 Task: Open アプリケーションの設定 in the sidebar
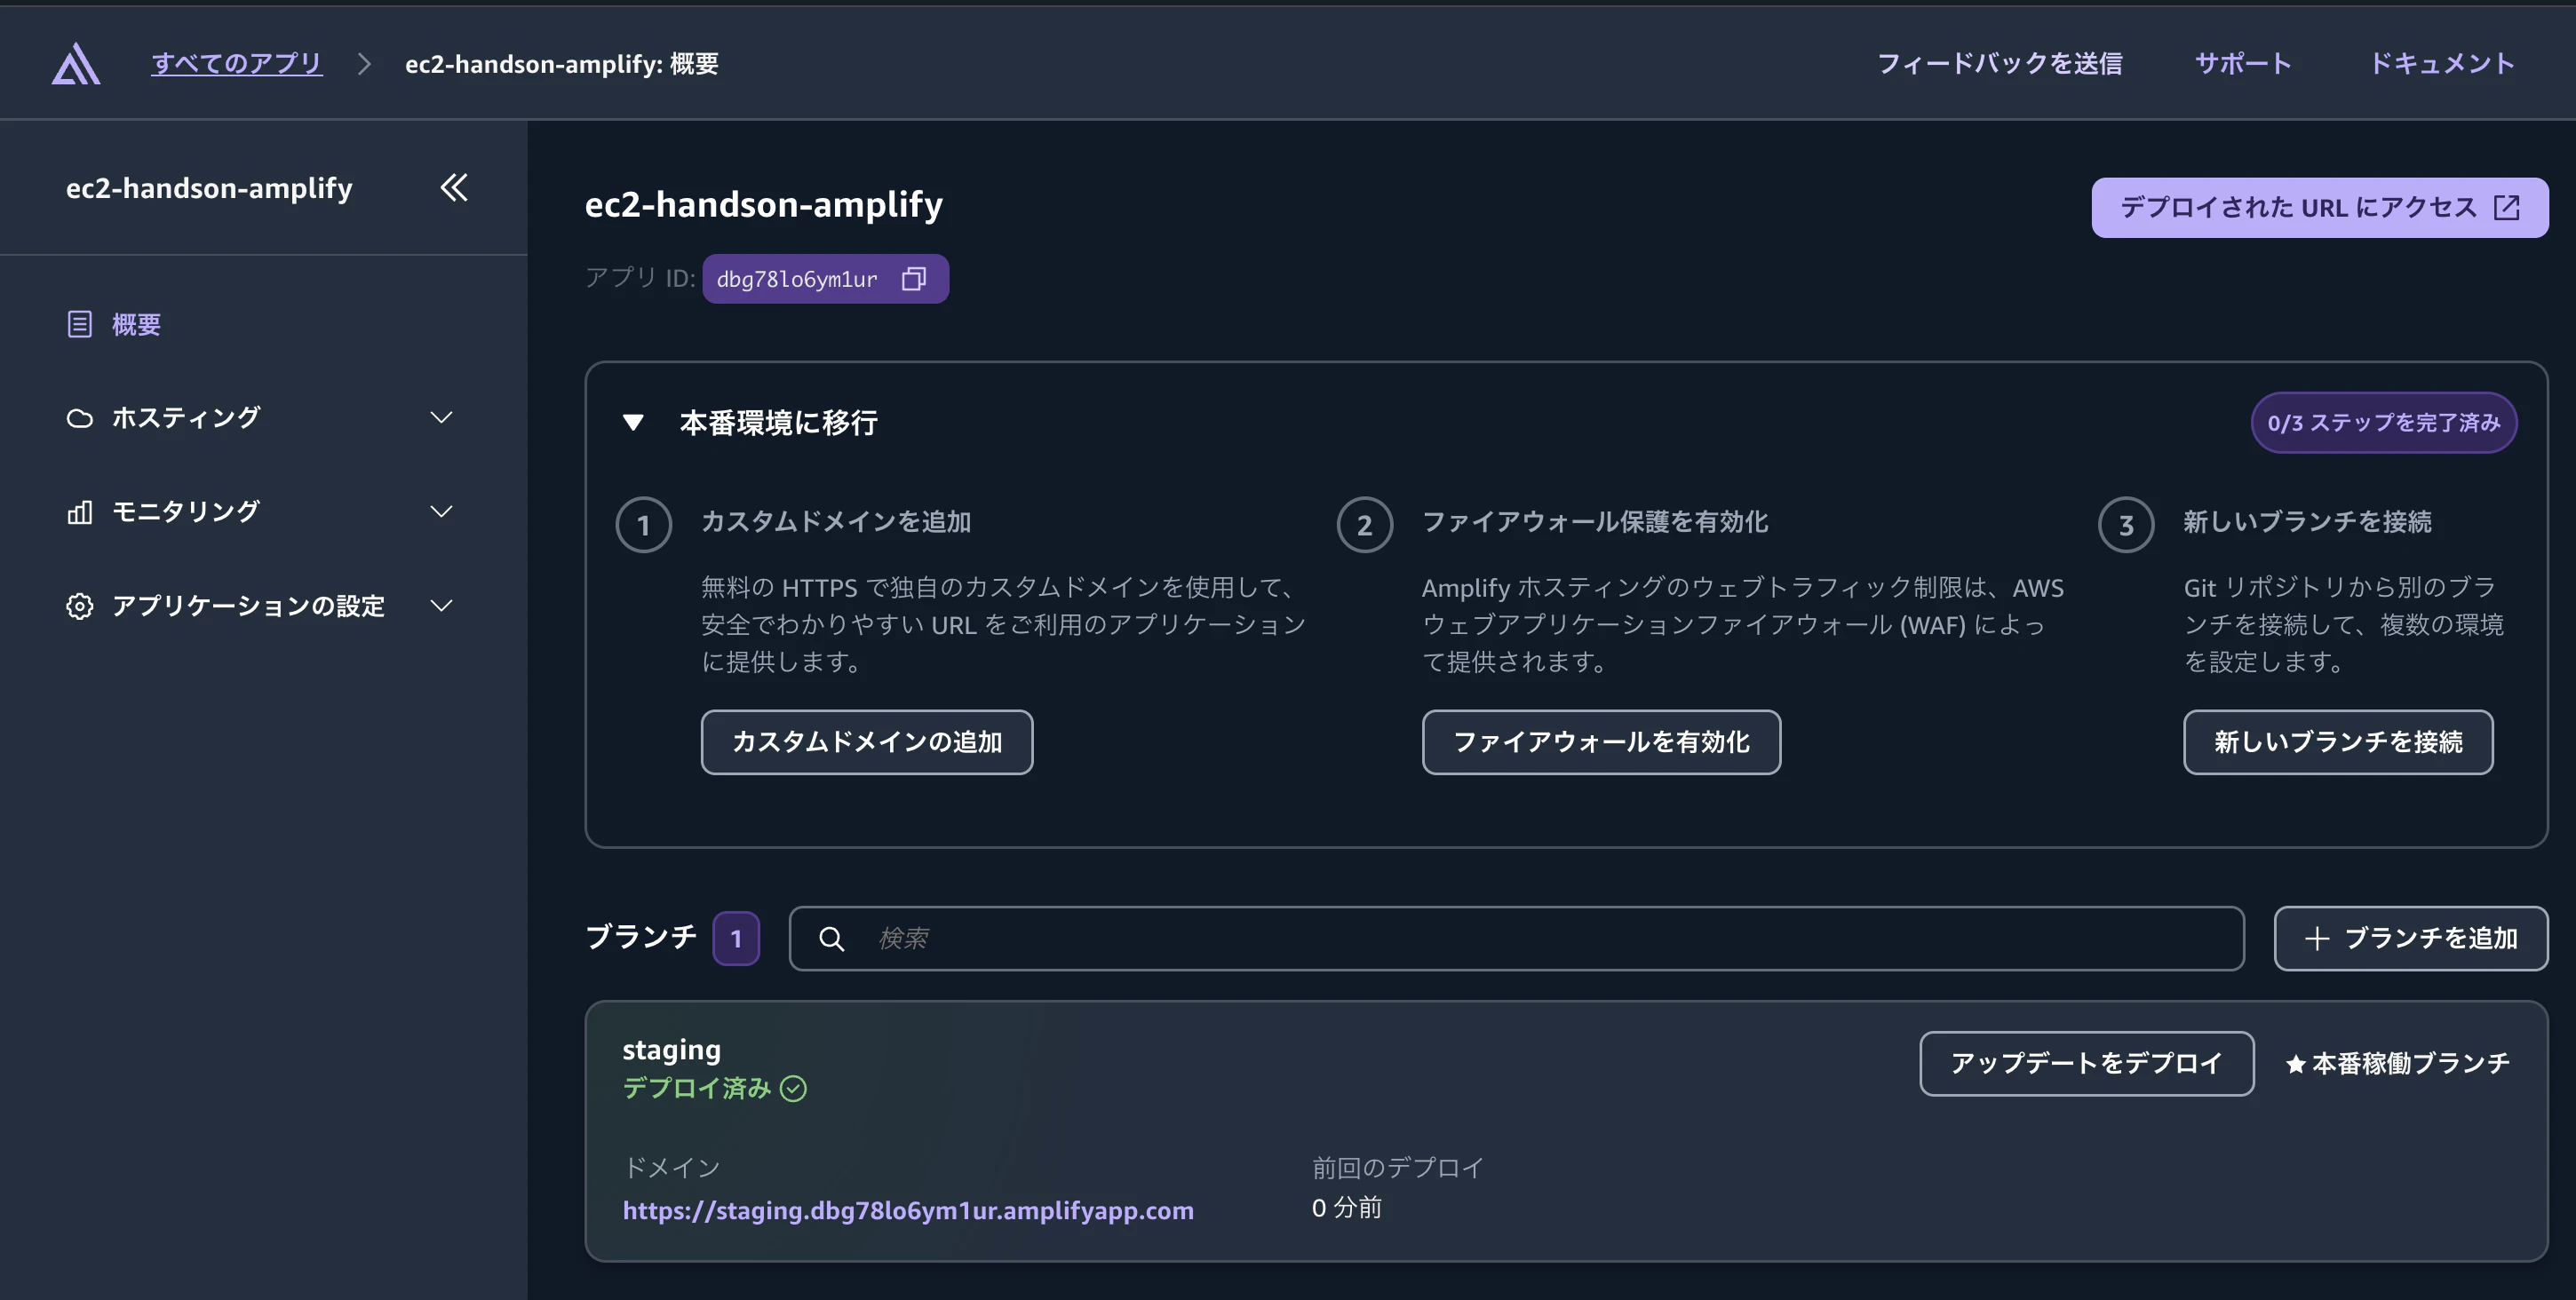(x=249, y=605)
